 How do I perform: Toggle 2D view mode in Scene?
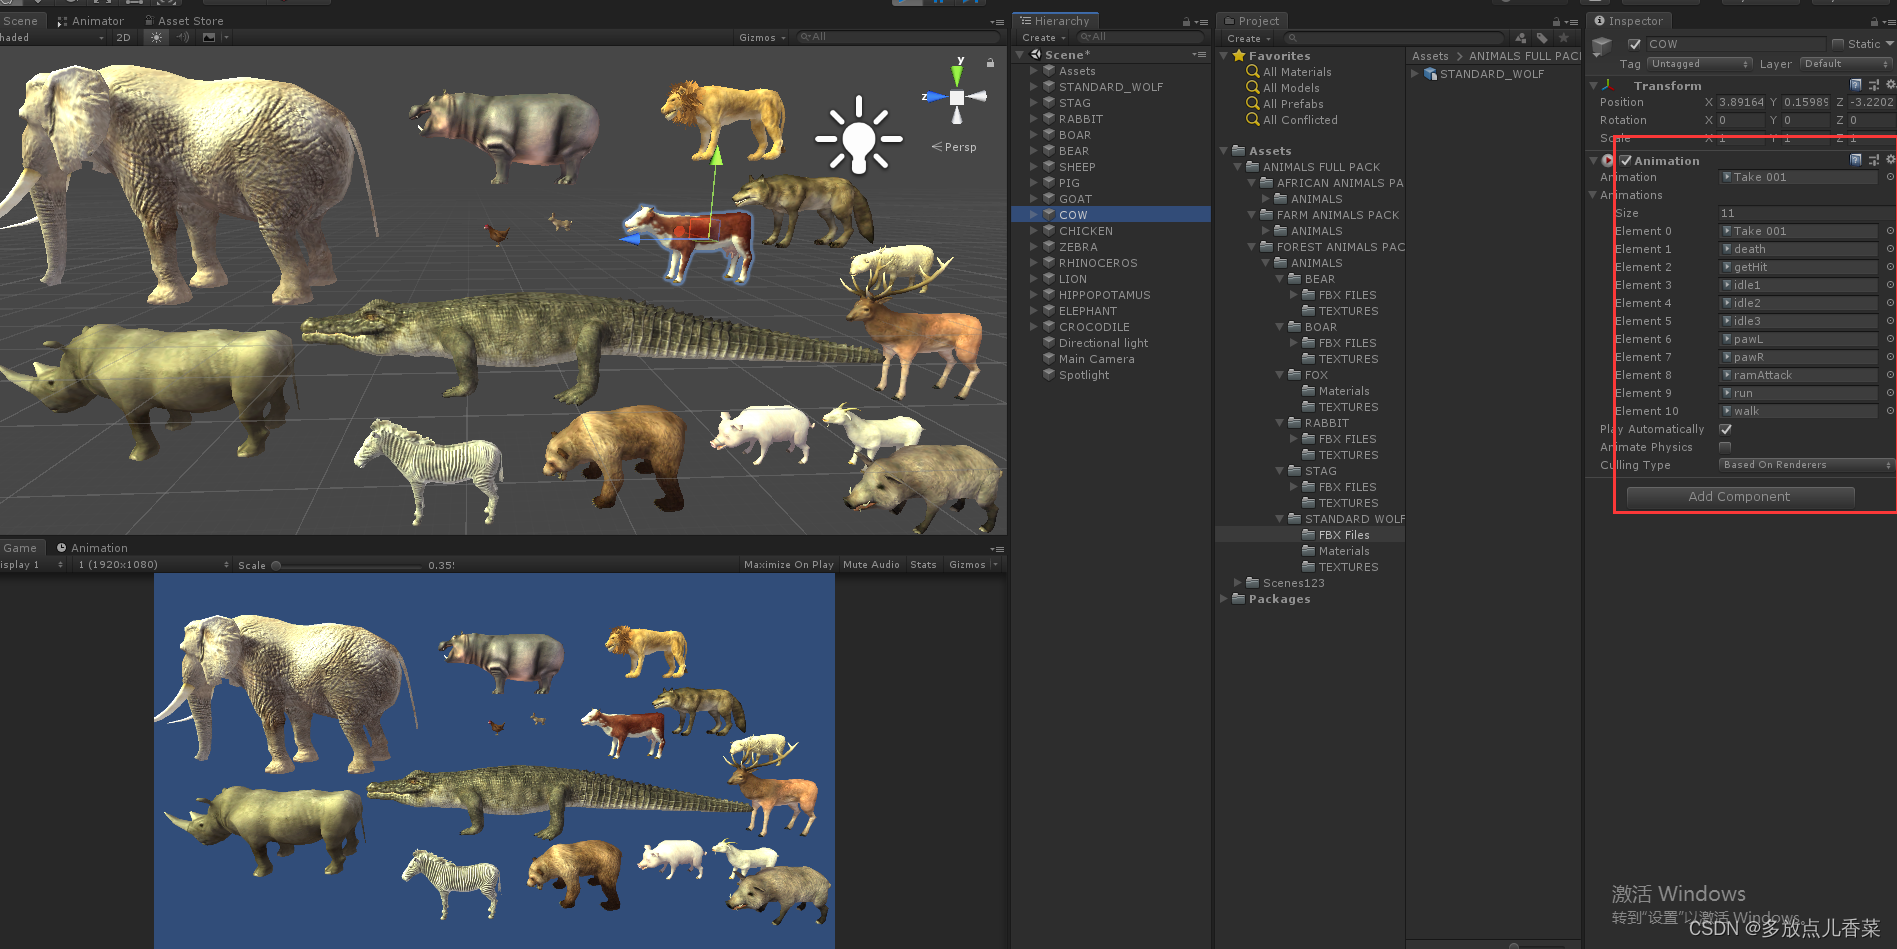click(x=123, y=37)
